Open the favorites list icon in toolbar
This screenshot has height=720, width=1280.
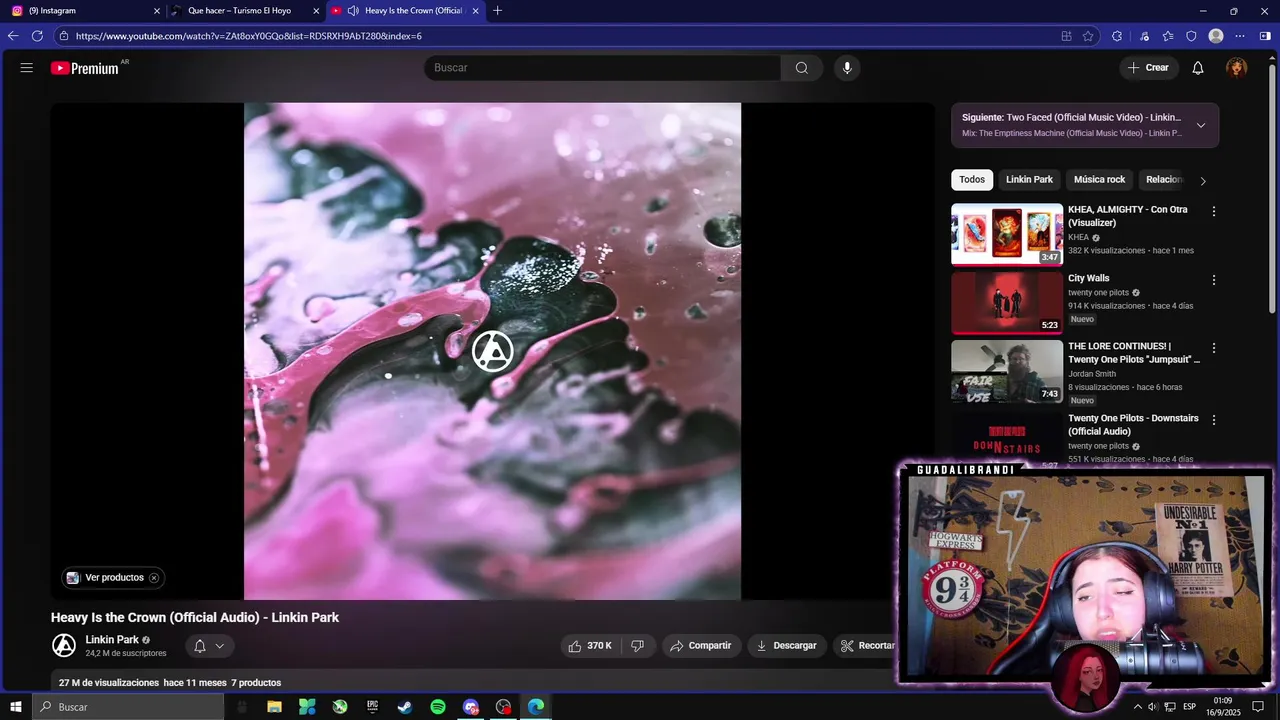pyautogui.click(x=1168, y=36)
